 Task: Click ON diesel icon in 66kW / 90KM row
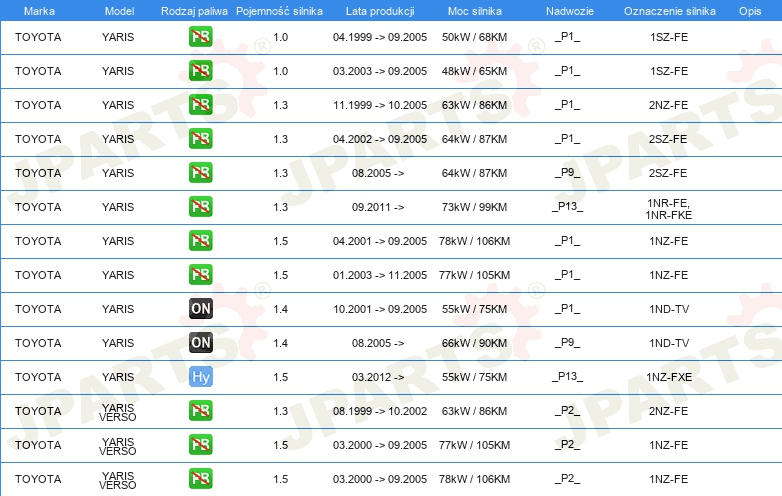(200, 342)
